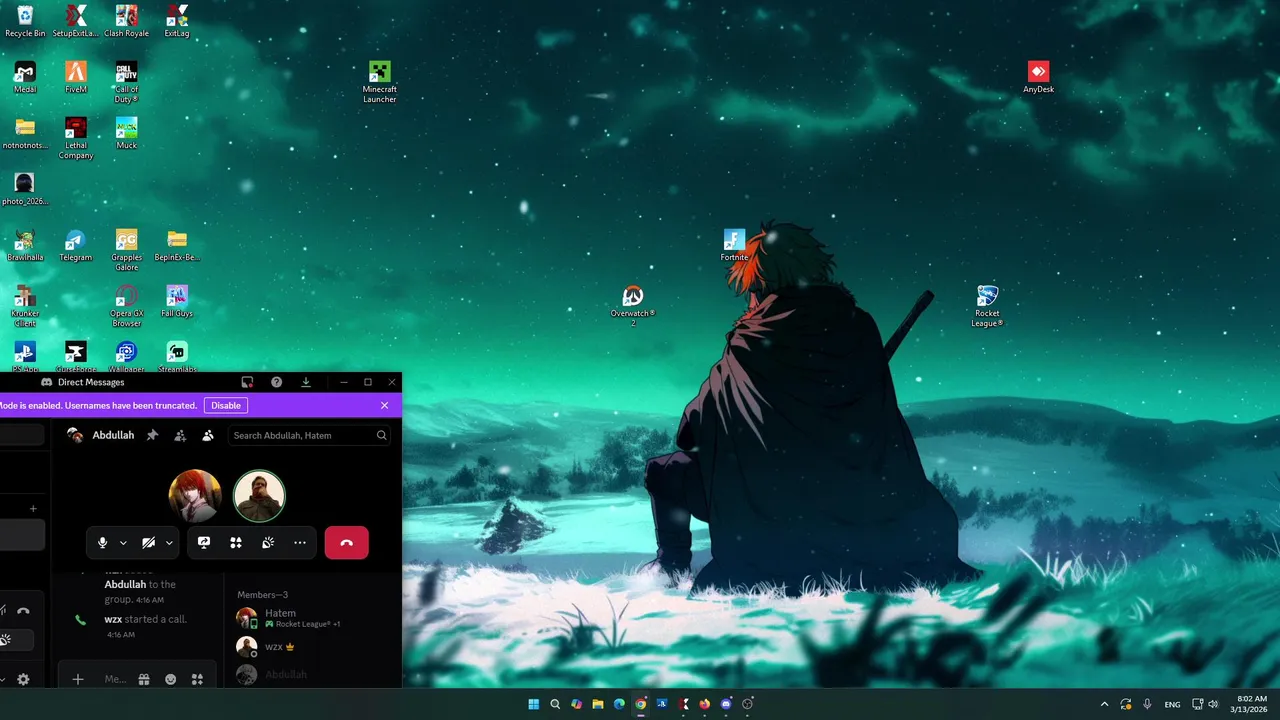Select the Clash Royale desktop icon

pyautogui.click(x=126, y=21)
